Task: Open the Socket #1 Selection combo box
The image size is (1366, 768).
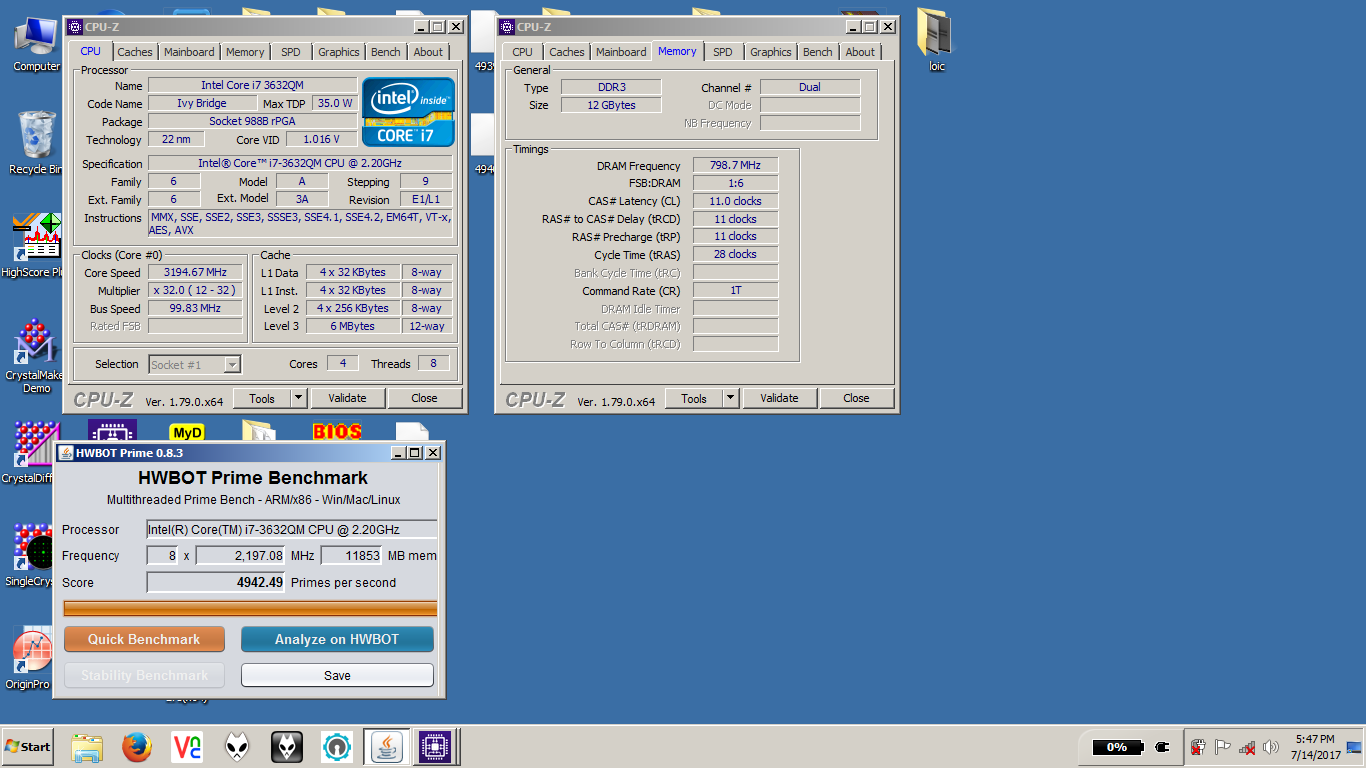Action: (195, 365)
